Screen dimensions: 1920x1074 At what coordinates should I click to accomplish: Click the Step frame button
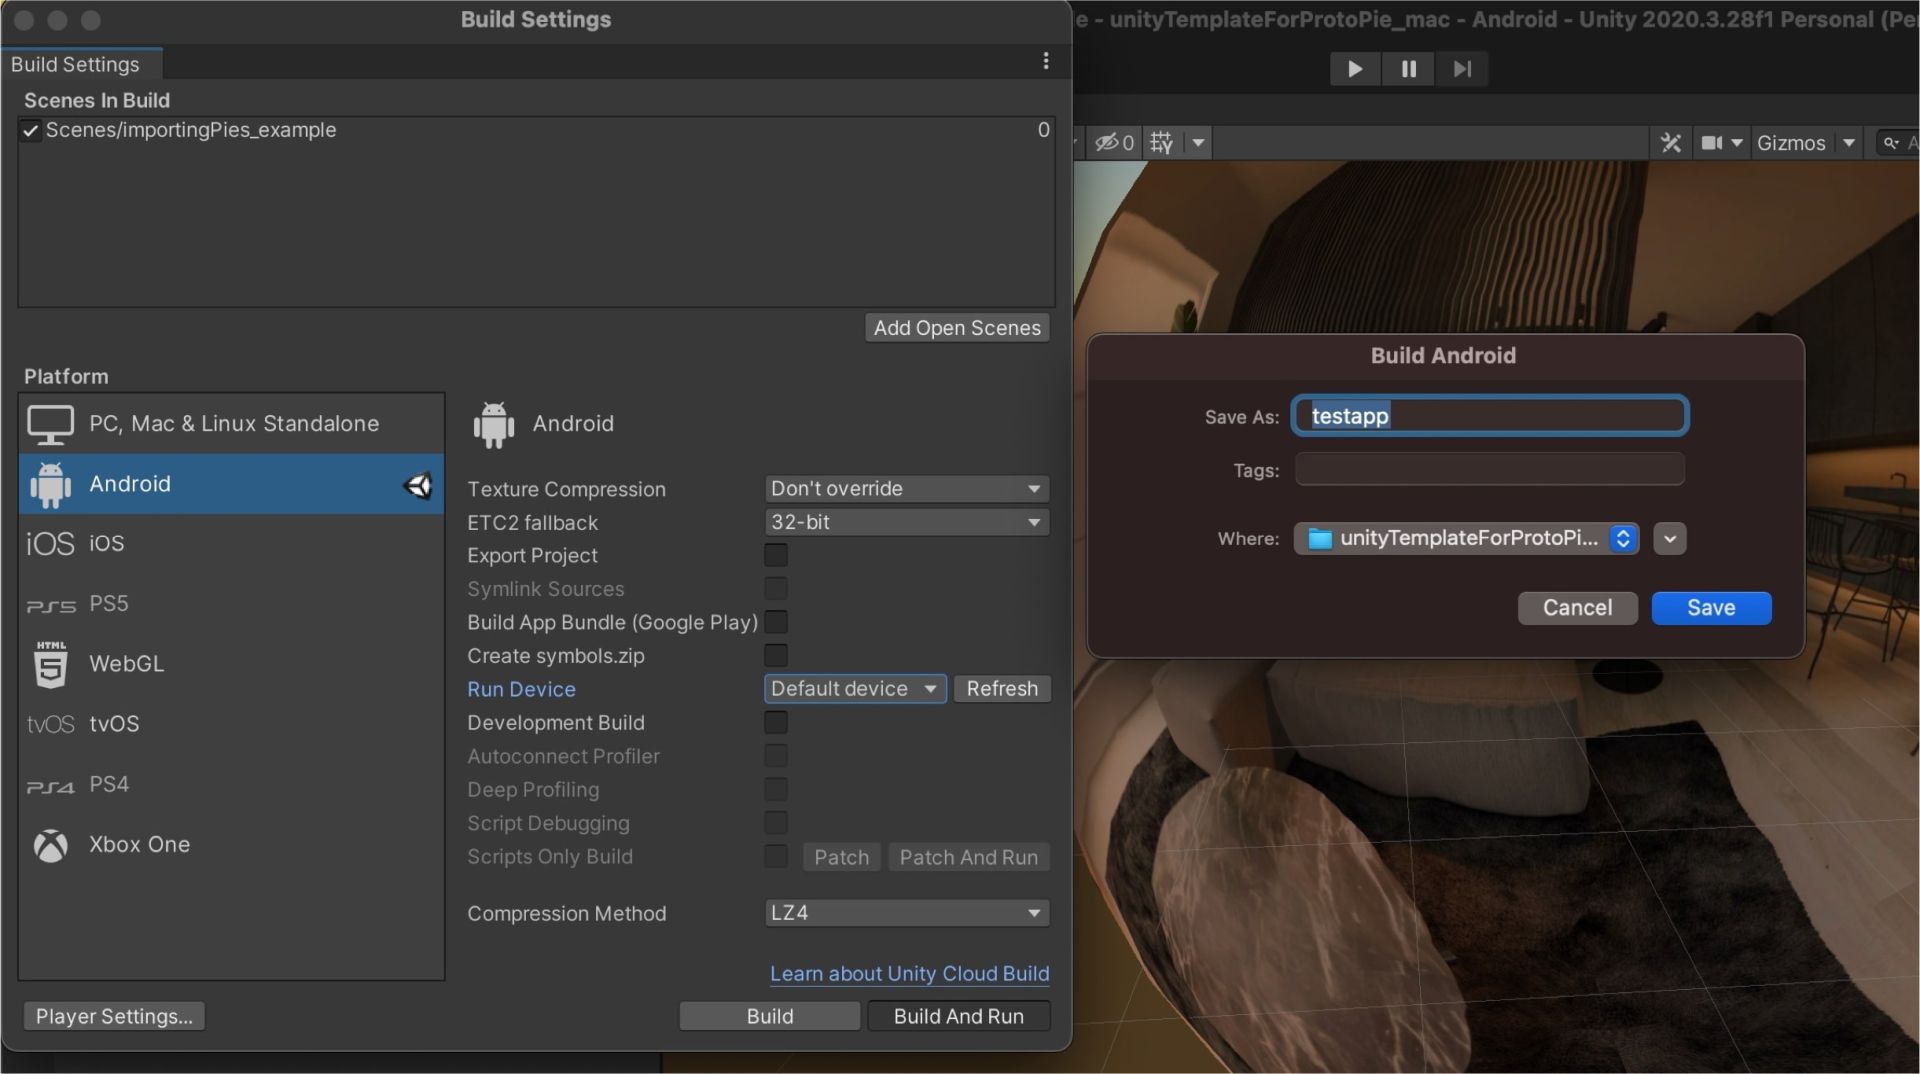[1462, 69]
